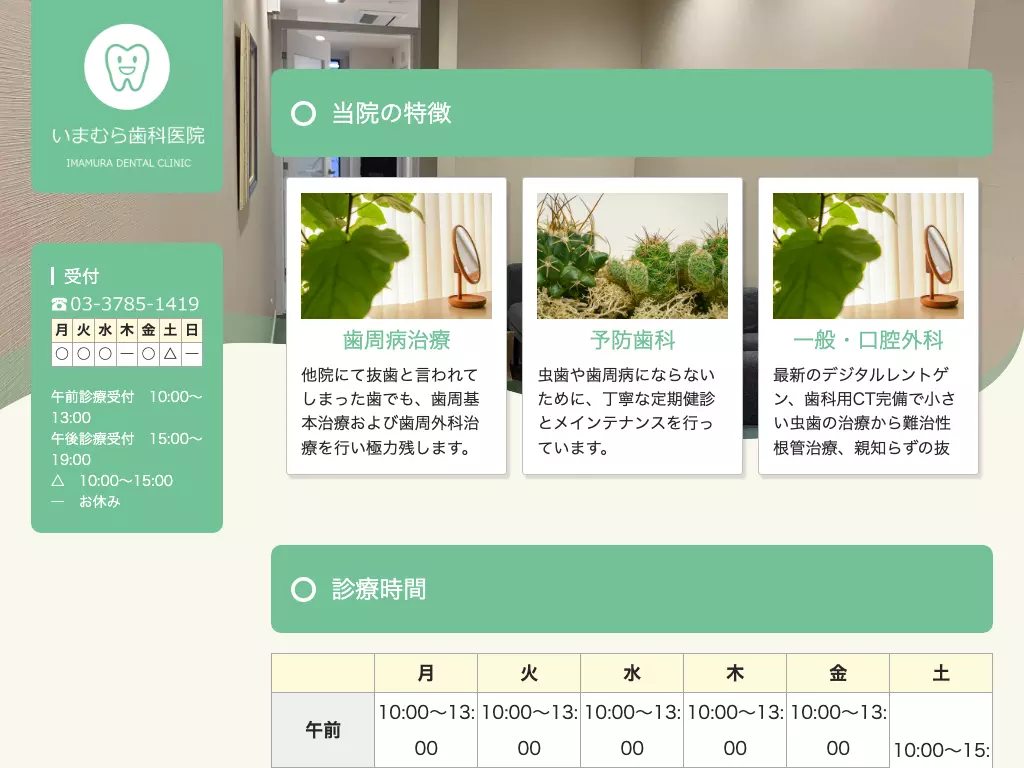This screenshot has height=768, width=1024.
Task: Open the 歯周病治療 card photo
Action: click(x=396, y=255)
